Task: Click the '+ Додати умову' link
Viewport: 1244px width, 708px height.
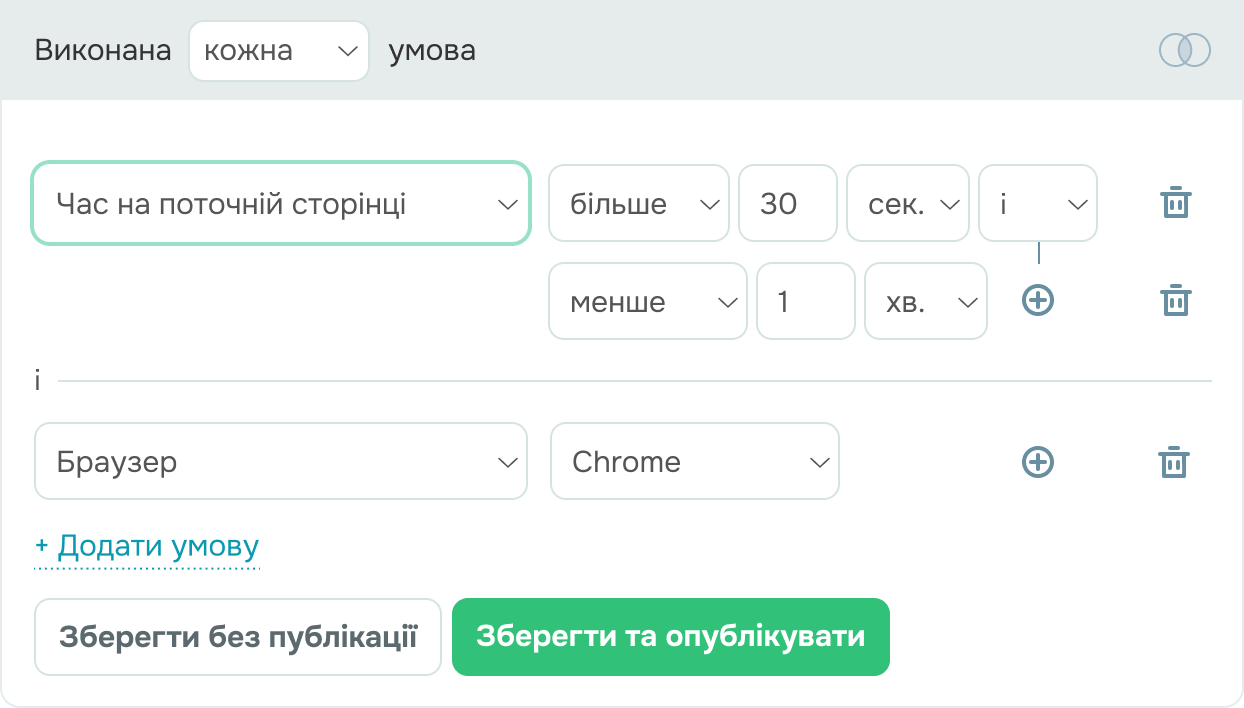Action: tap(147, 547)
